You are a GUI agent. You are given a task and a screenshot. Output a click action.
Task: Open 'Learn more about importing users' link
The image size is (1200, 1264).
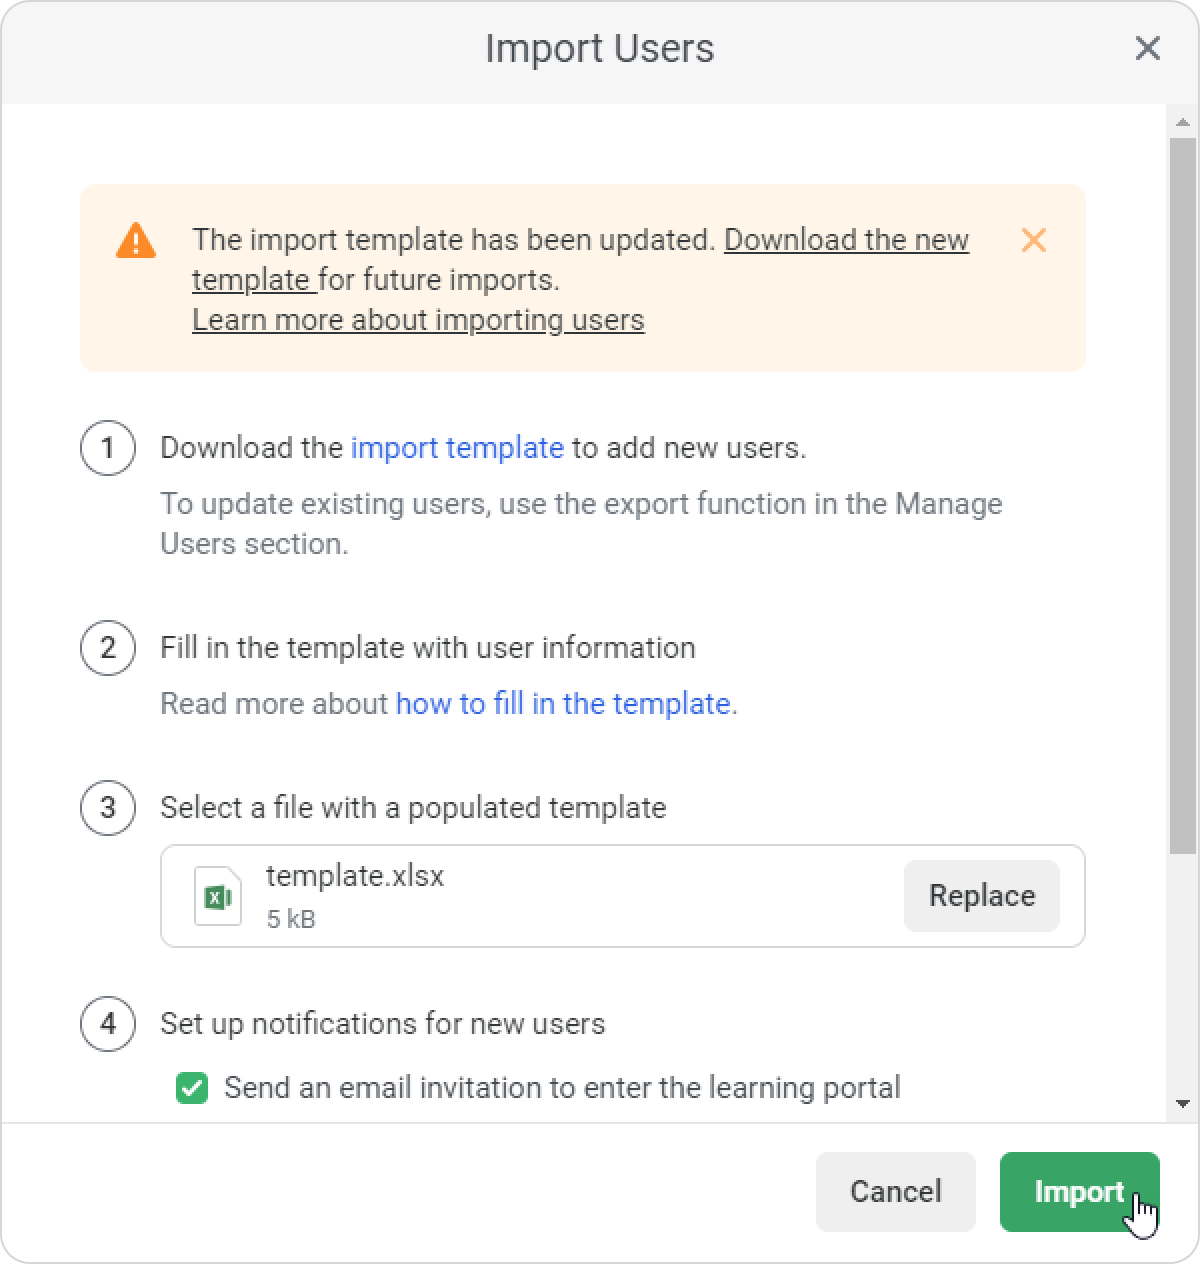[x=418, y=320]
